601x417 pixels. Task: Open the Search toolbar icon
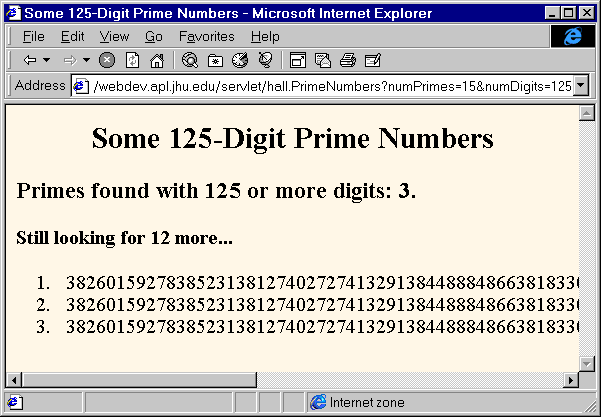(190, 60)
